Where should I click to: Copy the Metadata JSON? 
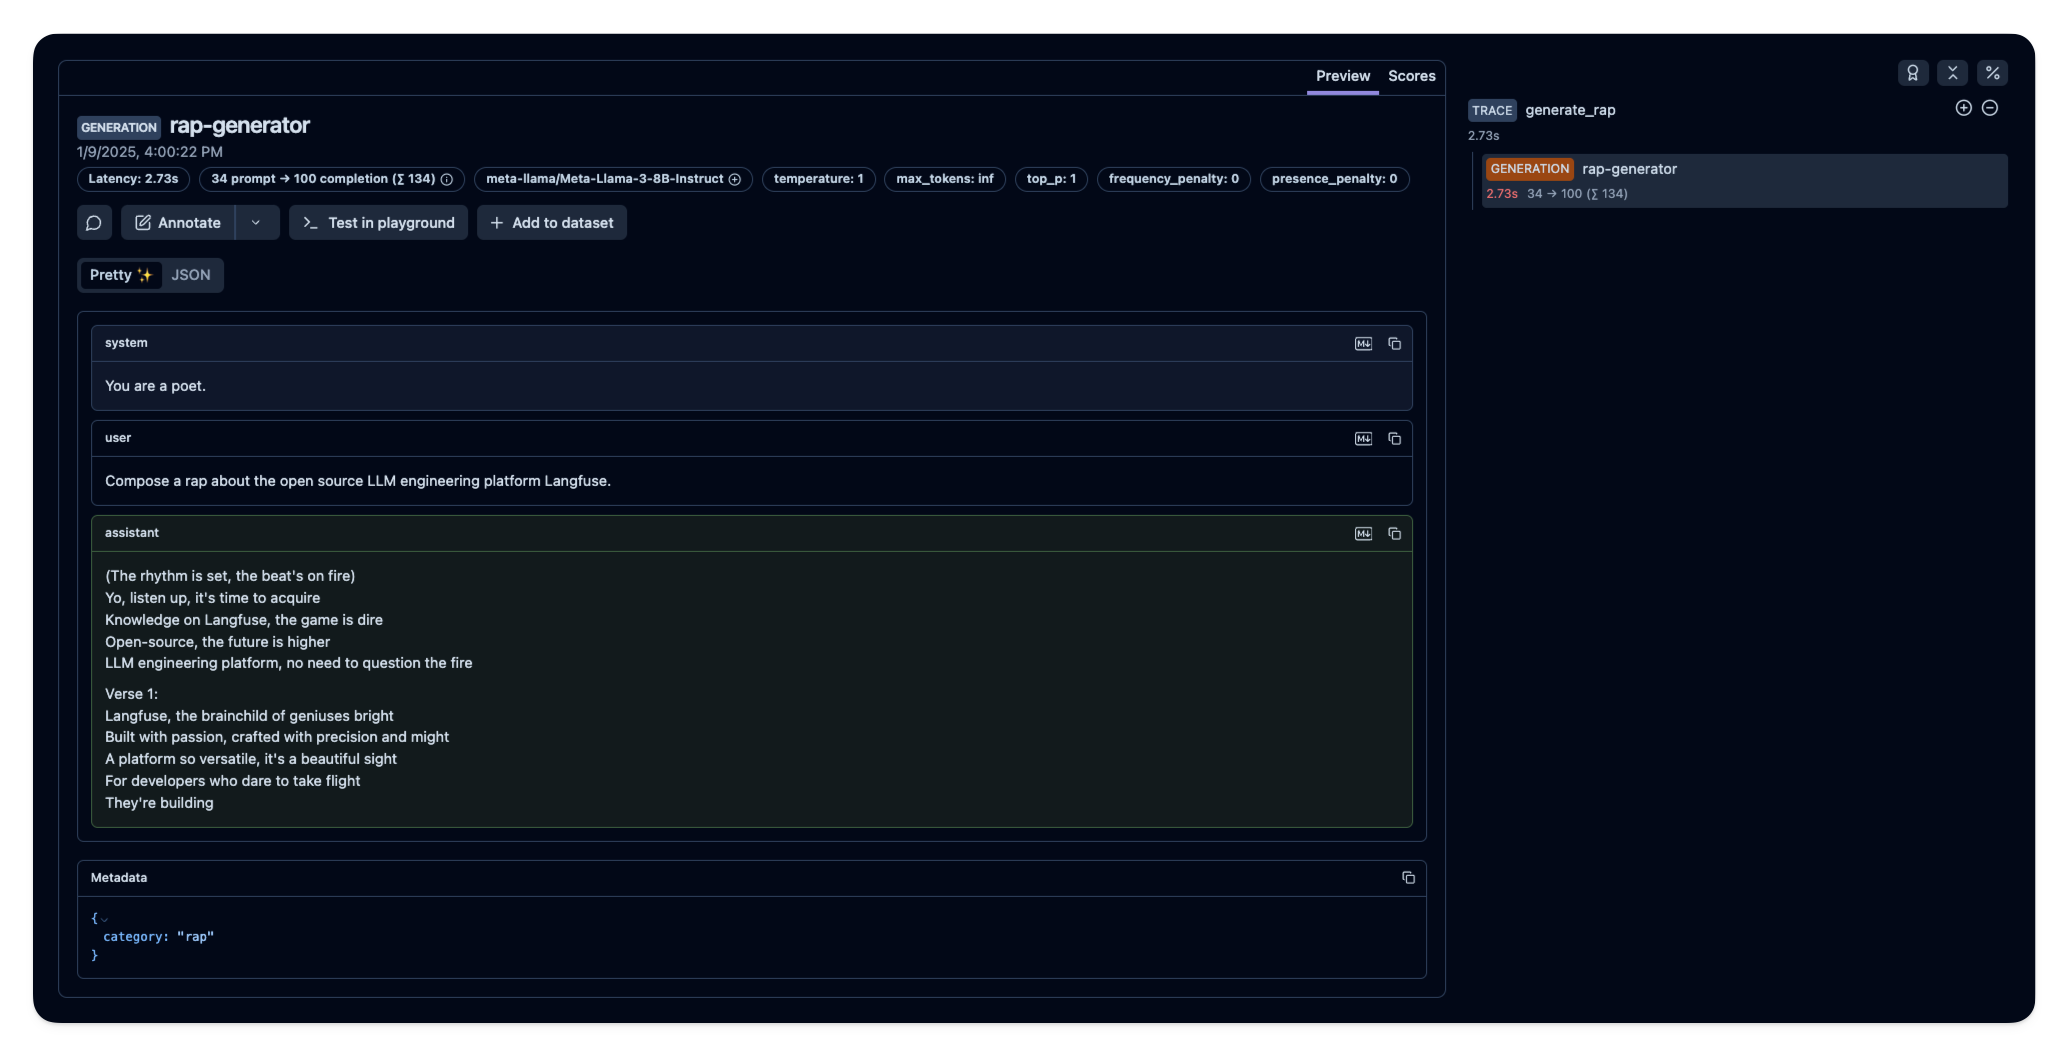pos(1409,877)
